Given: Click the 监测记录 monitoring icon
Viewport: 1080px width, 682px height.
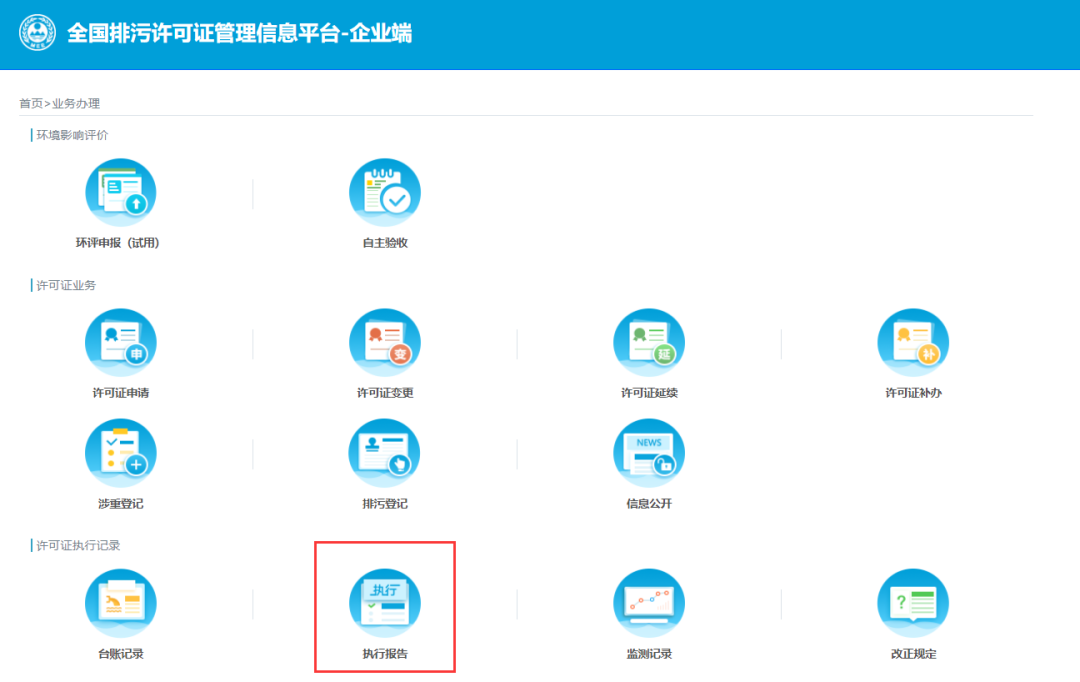Looking at the screenshot, I should tap(649, 602).
